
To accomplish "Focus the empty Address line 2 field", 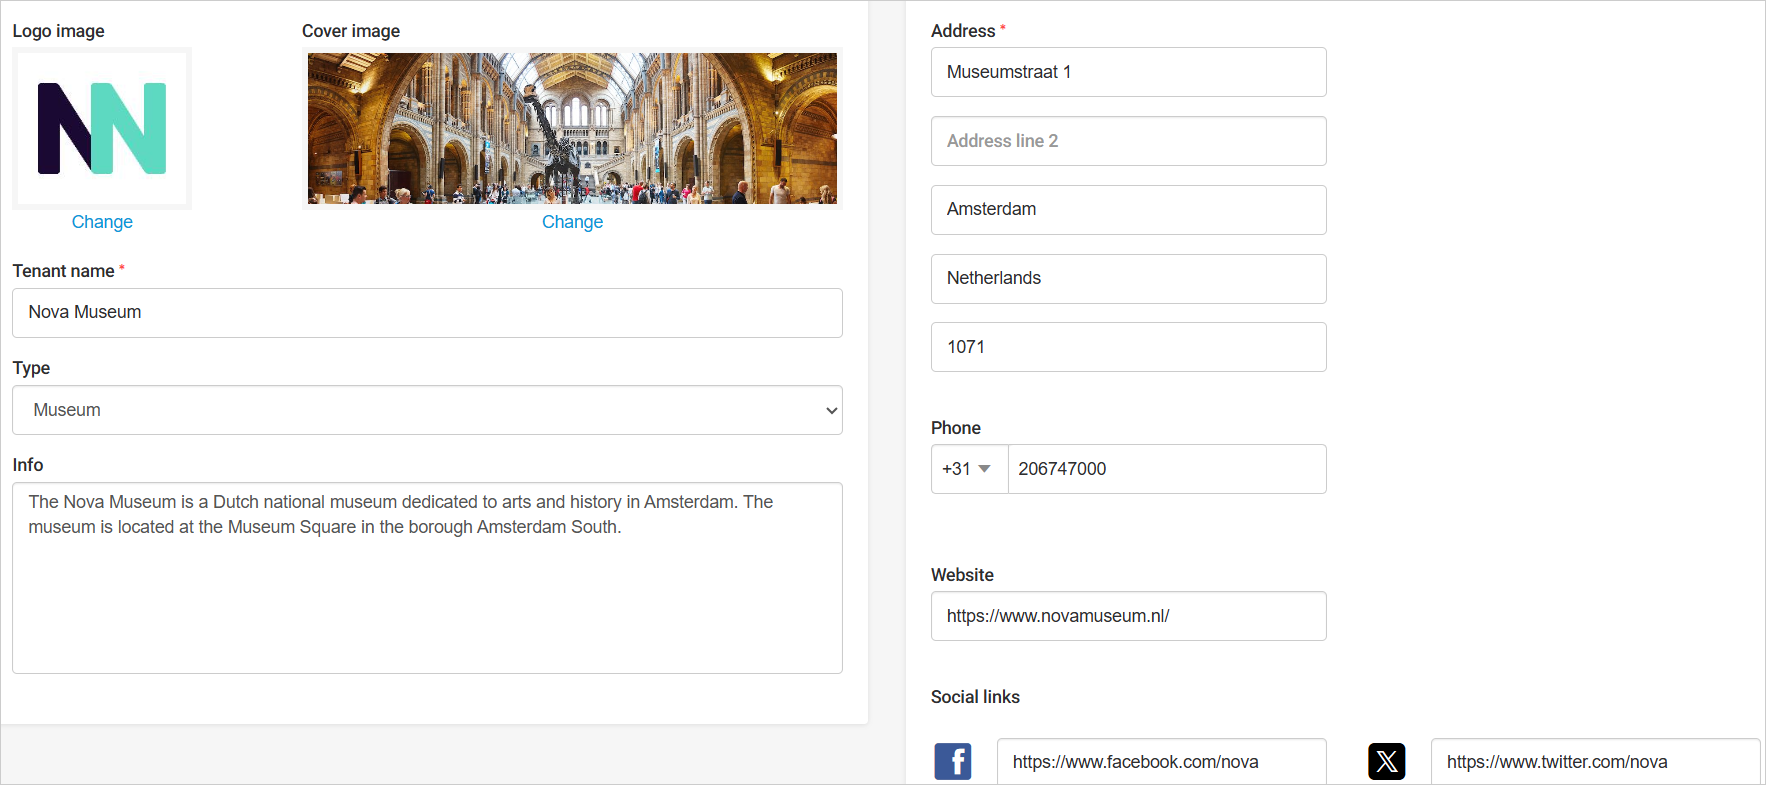I will 1128,141.
